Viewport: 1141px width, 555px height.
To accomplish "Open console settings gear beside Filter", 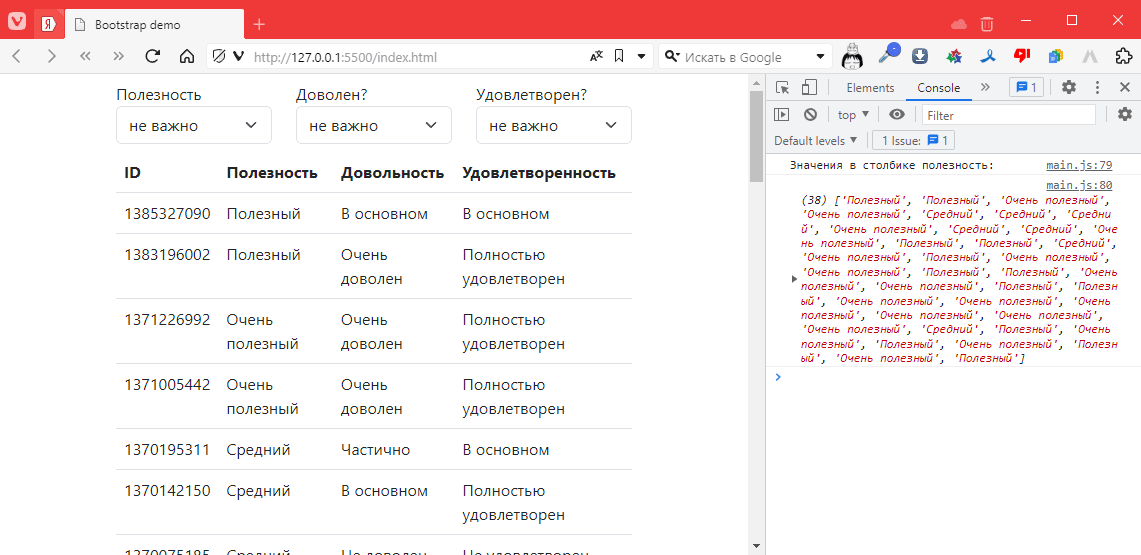I will point(1124,115).
